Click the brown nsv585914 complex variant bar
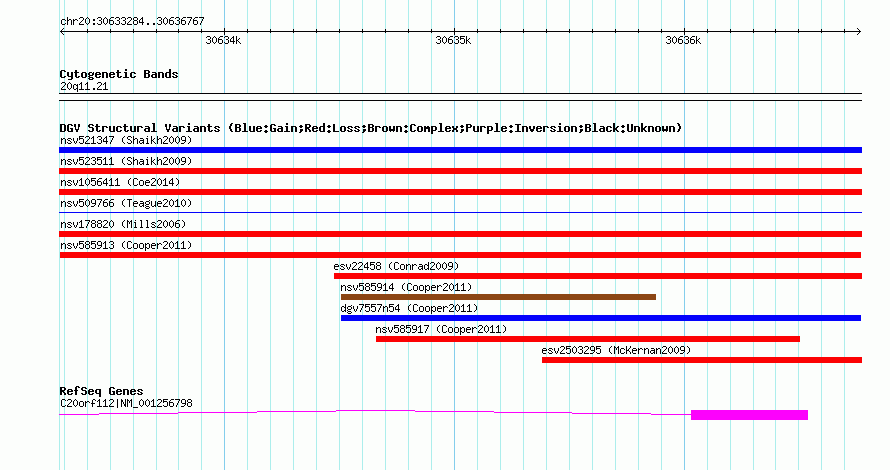Image resolution: width=890 pixels, height=470 pixels. click(x=498, y=297)
